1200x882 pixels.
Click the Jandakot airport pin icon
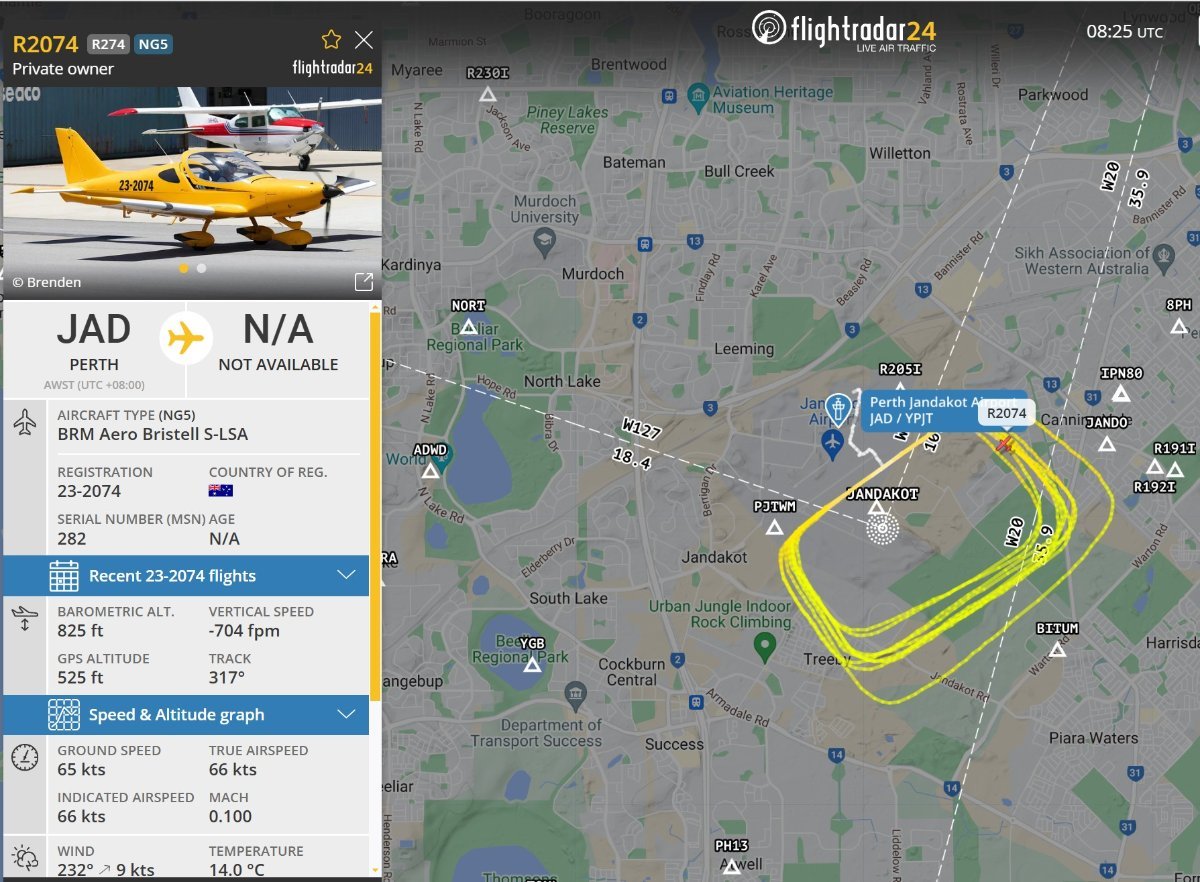coord(838,409)
